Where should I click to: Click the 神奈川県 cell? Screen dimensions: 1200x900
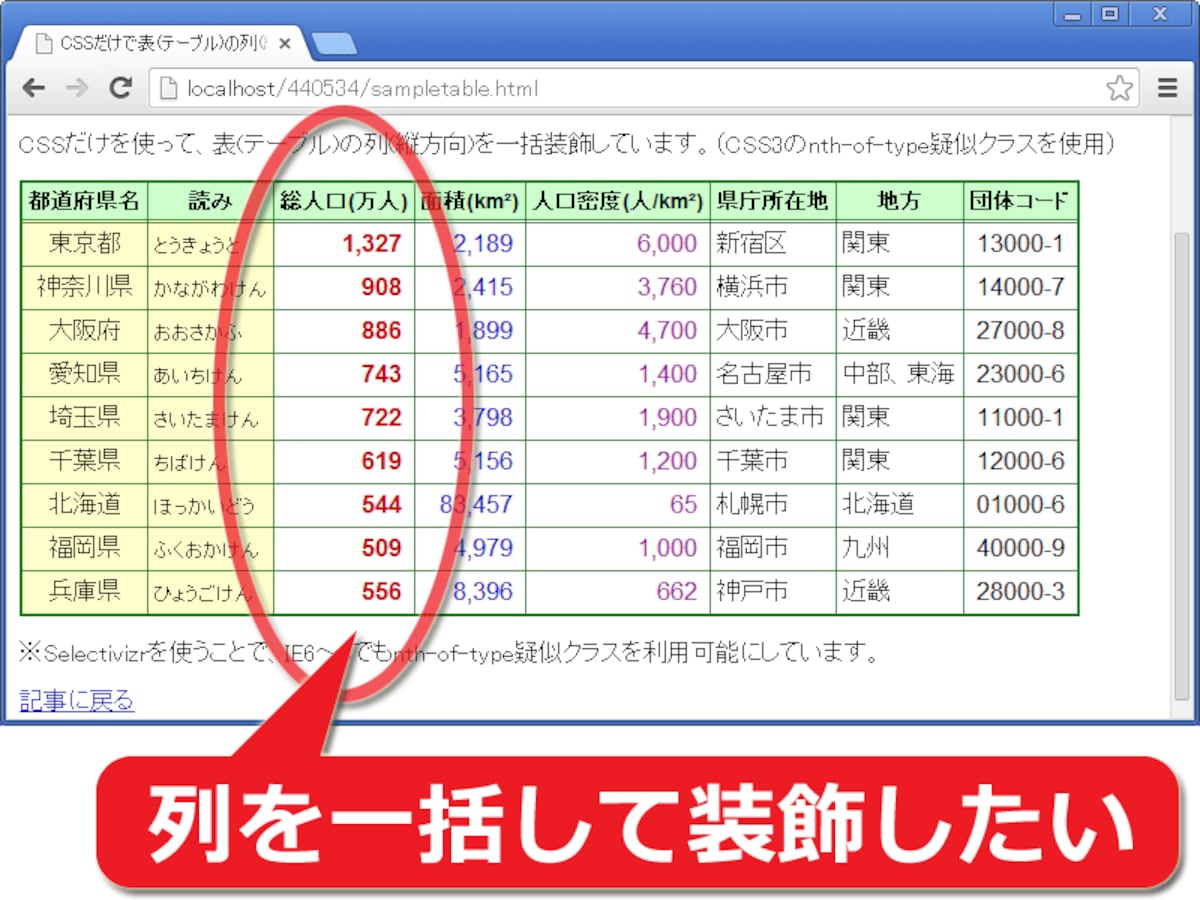click(84, 287)
